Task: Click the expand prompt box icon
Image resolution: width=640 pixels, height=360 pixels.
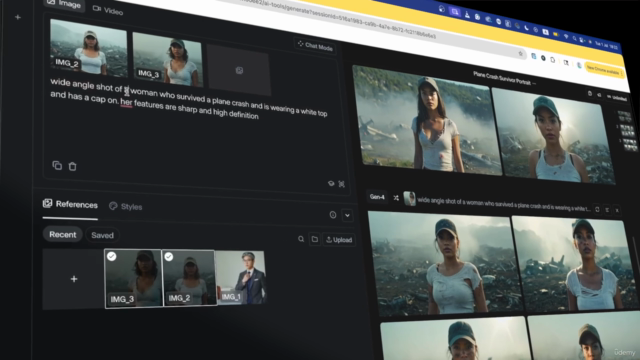Action: tap(342, 184)
